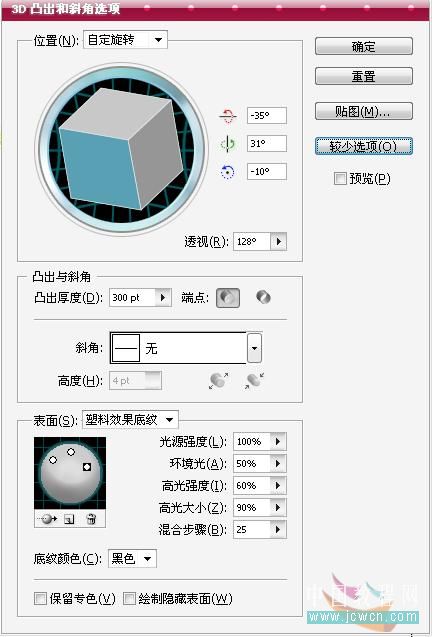Select the bevel extent in icon
This screenshot has width=432, height=637.
(x=254, y=381)
